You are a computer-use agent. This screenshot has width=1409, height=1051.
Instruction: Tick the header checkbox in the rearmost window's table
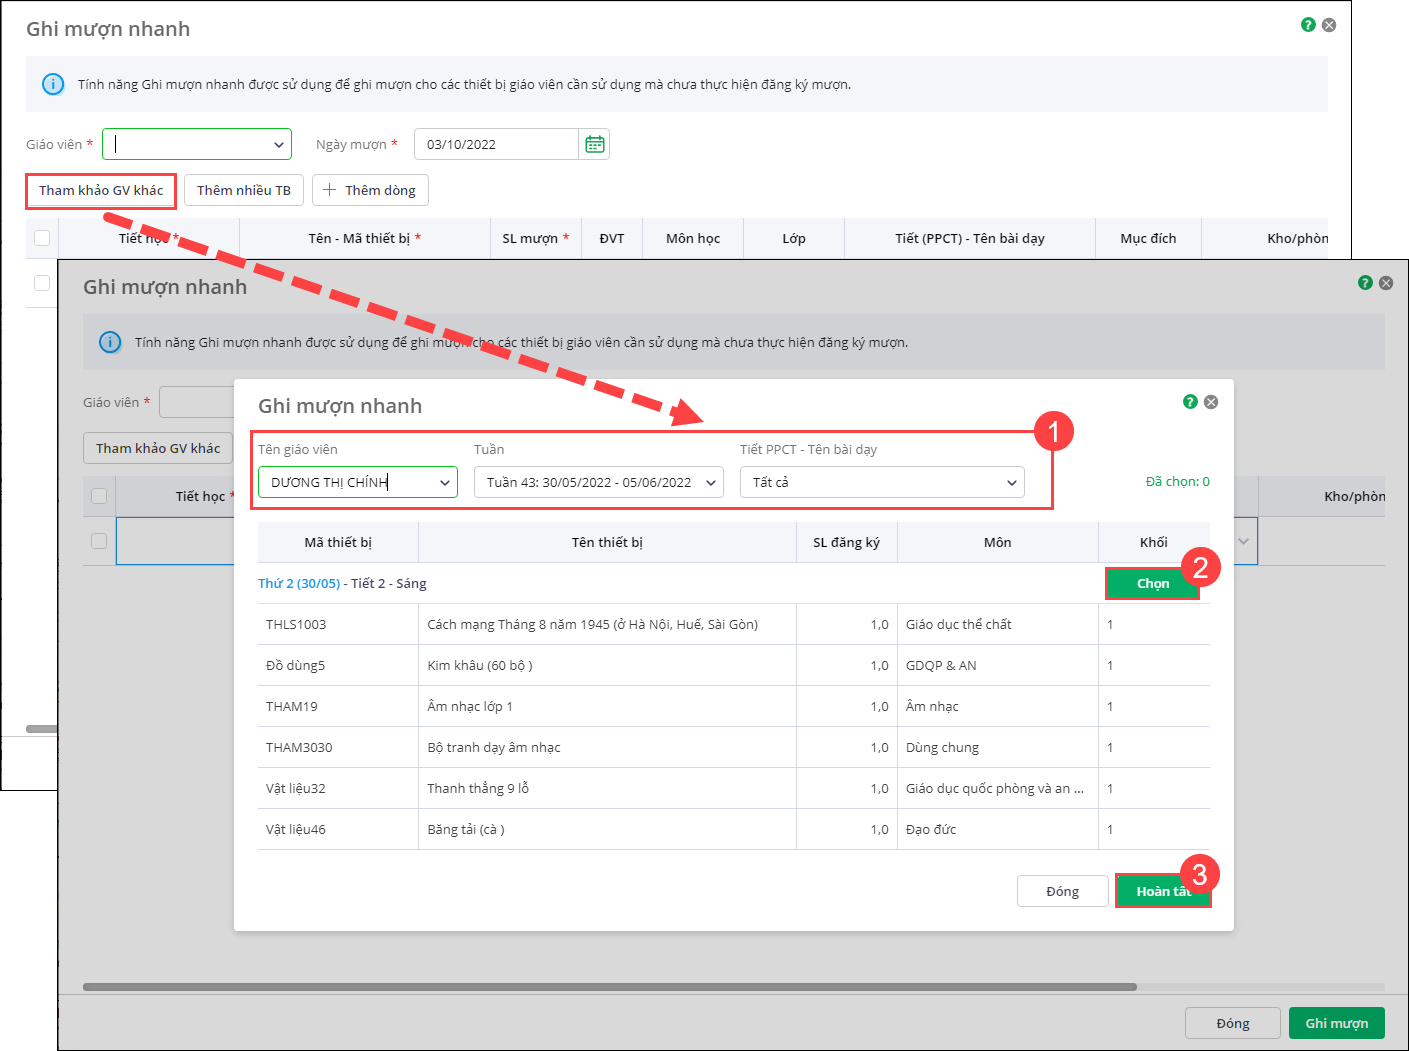tap(42, 238)
